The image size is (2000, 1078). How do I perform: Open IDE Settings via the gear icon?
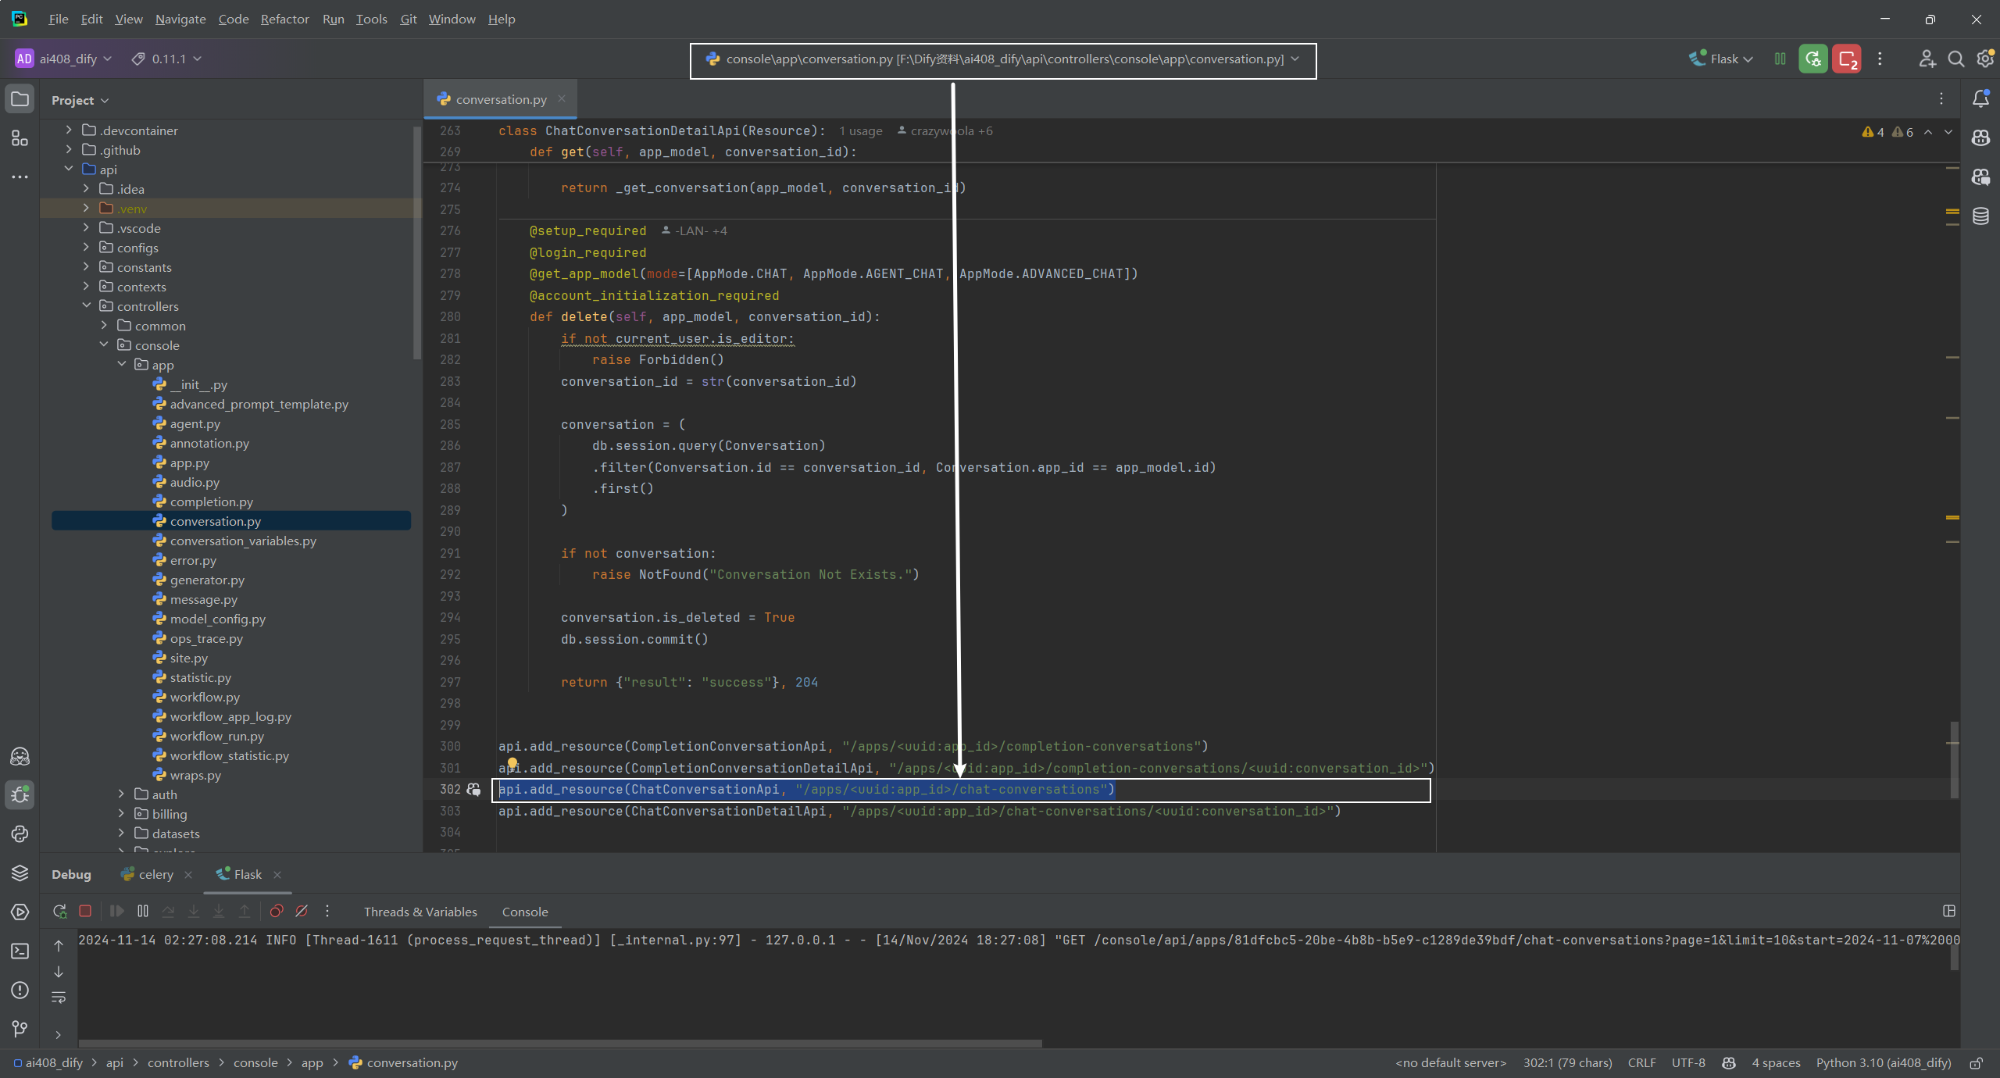pos(1985,59)
